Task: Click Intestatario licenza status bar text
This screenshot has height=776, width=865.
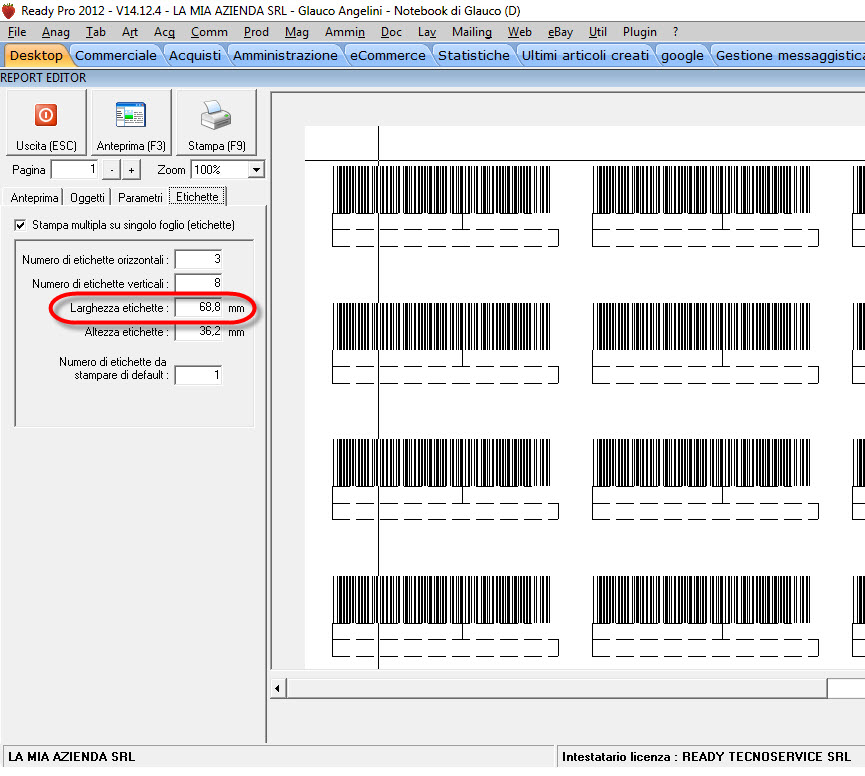Action: (x=706, y=757)
